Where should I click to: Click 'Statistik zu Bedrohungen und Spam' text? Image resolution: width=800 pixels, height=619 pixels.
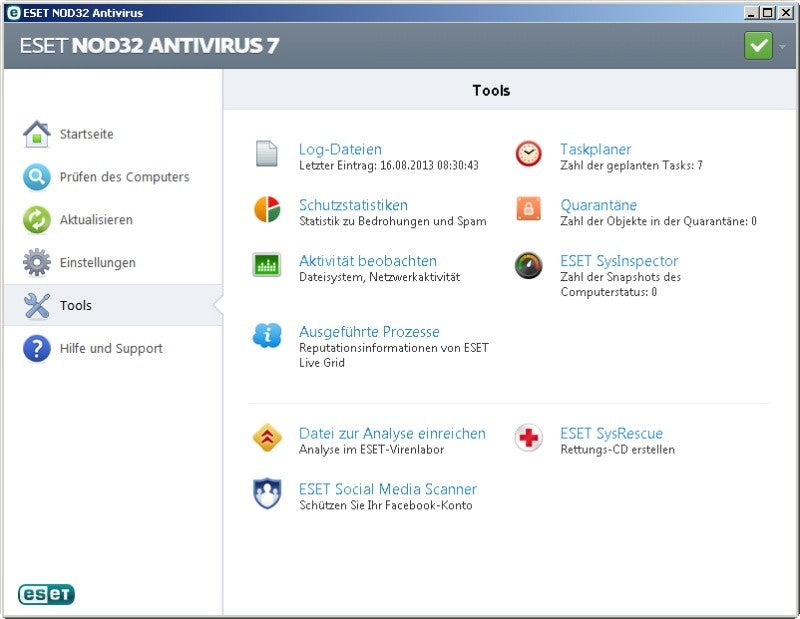tap(392, 221)
